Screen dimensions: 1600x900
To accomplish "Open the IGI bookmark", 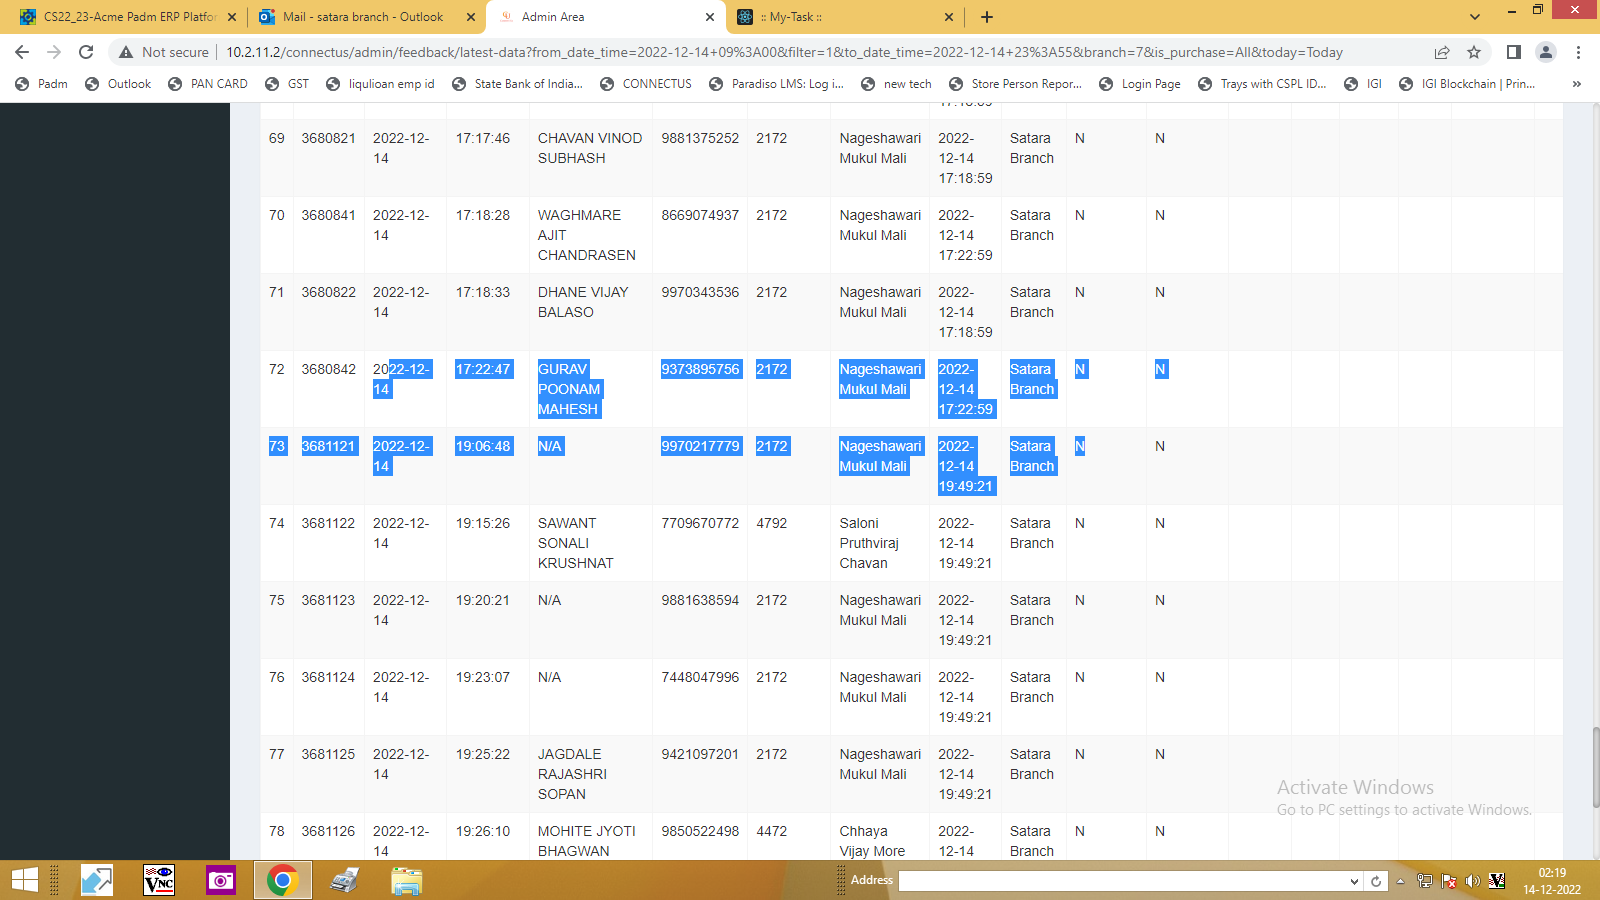I will [1363, 84].
